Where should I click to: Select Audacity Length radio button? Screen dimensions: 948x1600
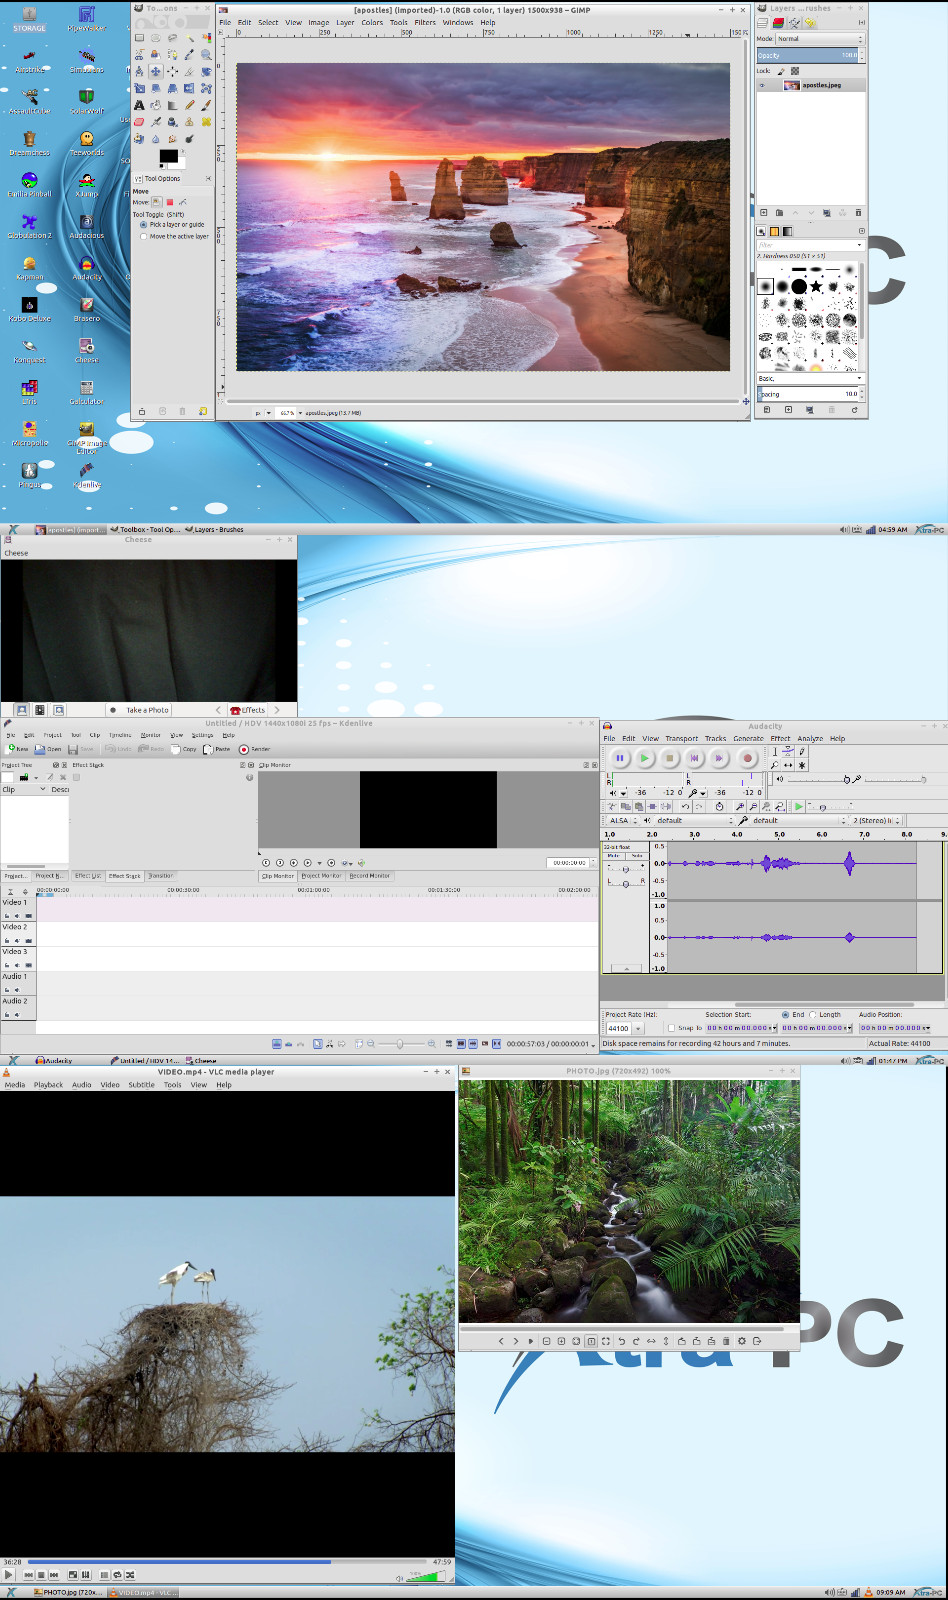pos(812,1015)
